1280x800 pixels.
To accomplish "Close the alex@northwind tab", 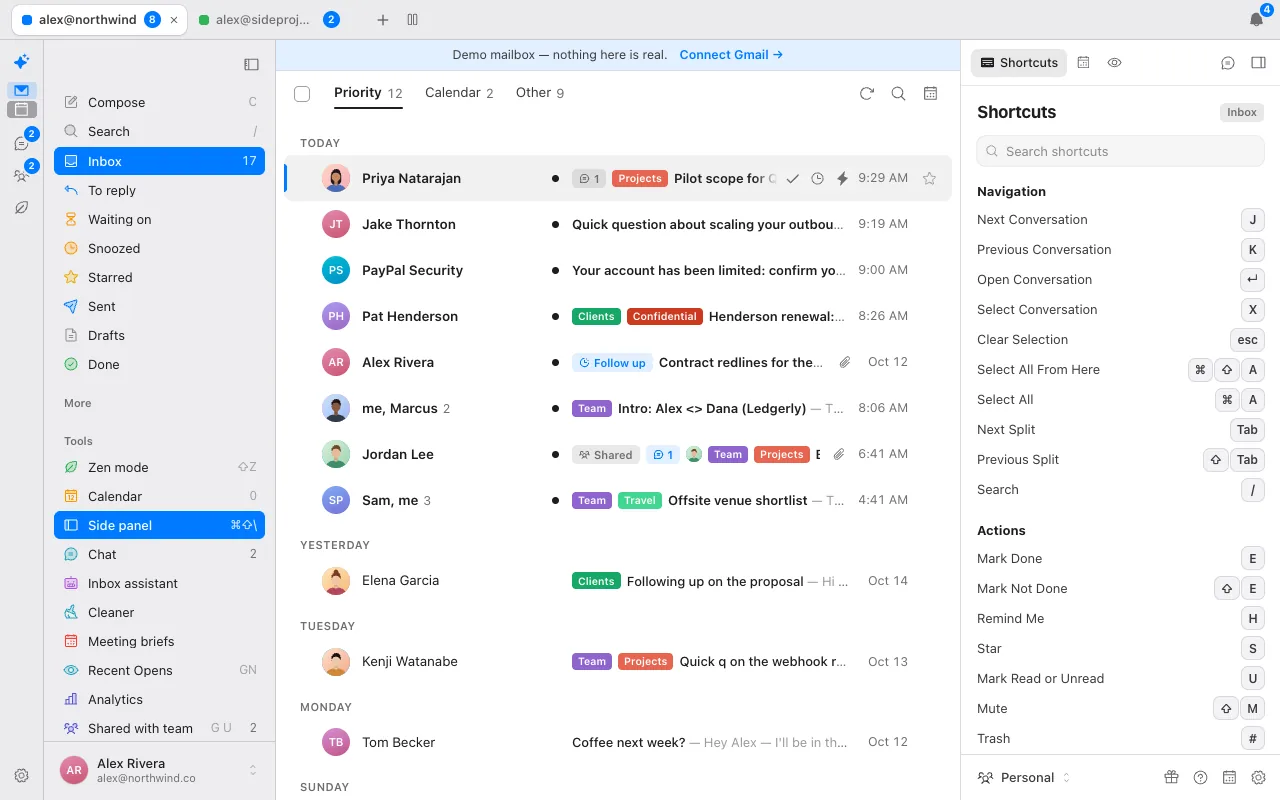I will click(x=175, y=20).
